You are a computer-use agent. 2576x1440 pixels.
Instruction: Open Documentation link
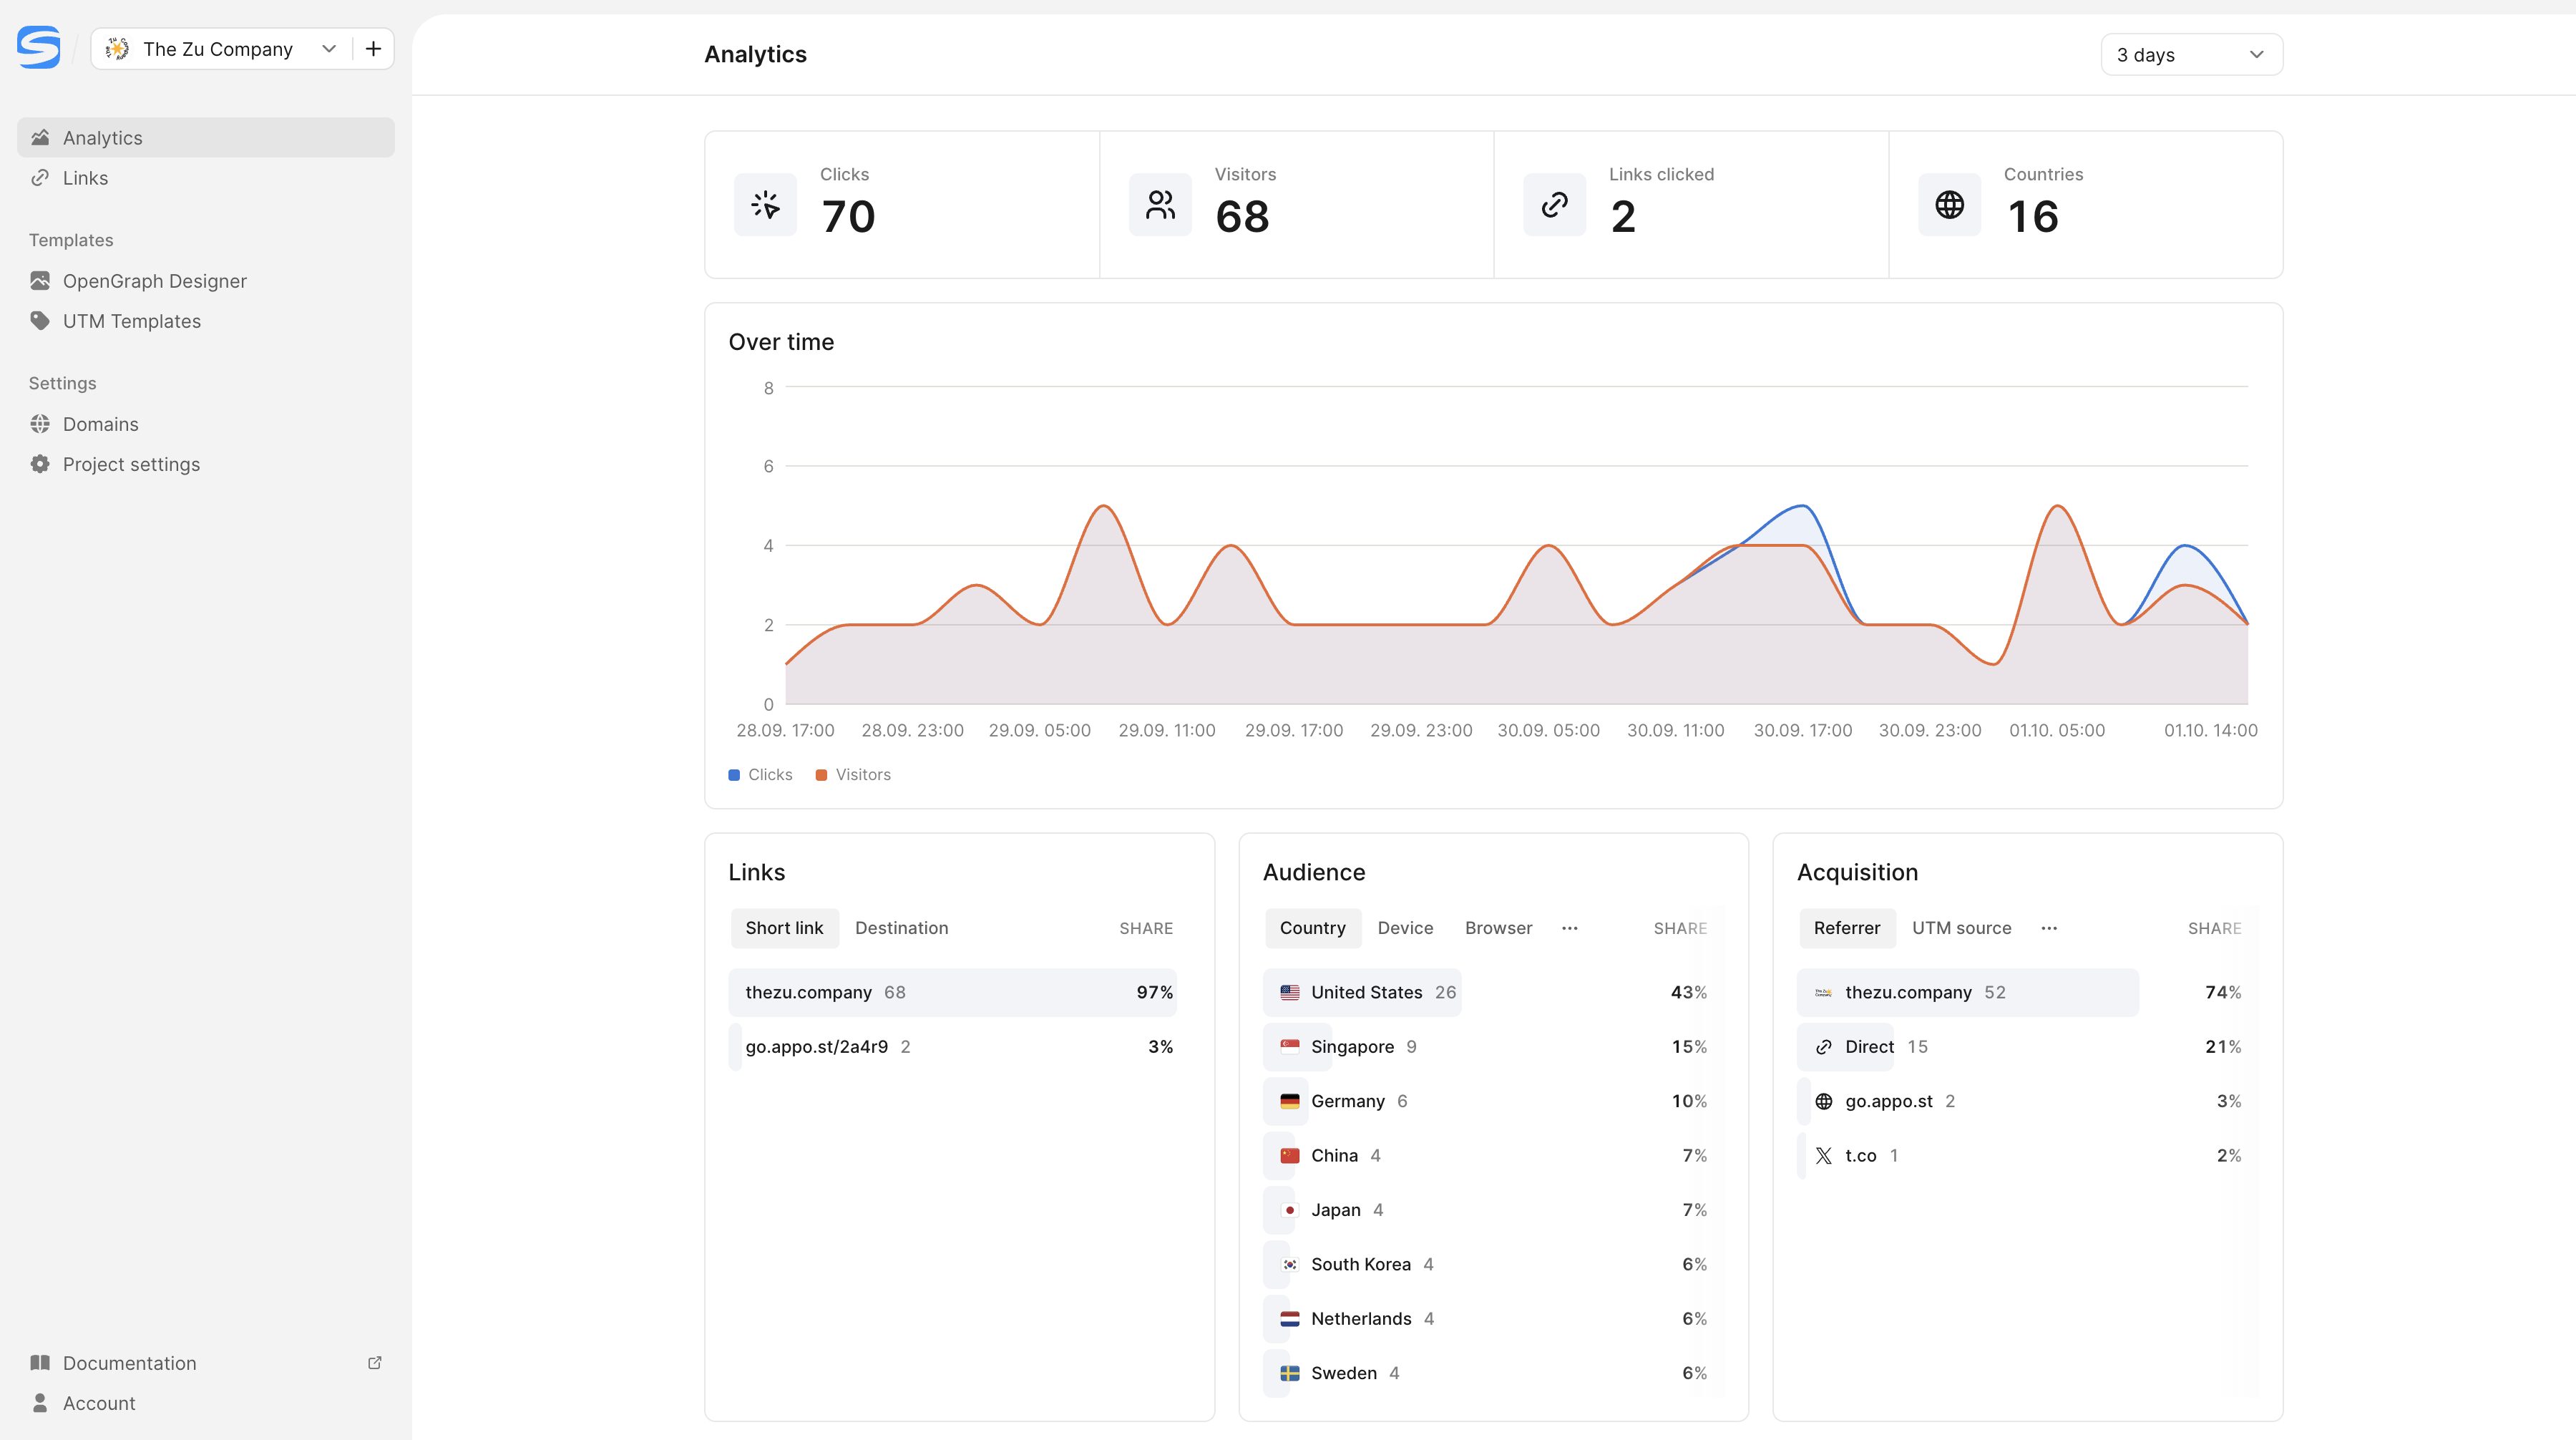(206, 1363)
